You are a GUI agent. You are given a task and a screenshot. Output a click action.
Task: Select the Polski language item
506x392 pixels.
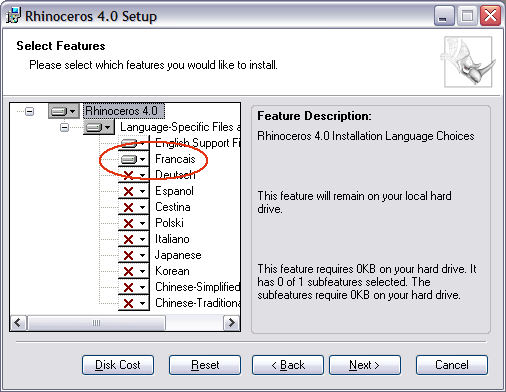click(169, 223)
